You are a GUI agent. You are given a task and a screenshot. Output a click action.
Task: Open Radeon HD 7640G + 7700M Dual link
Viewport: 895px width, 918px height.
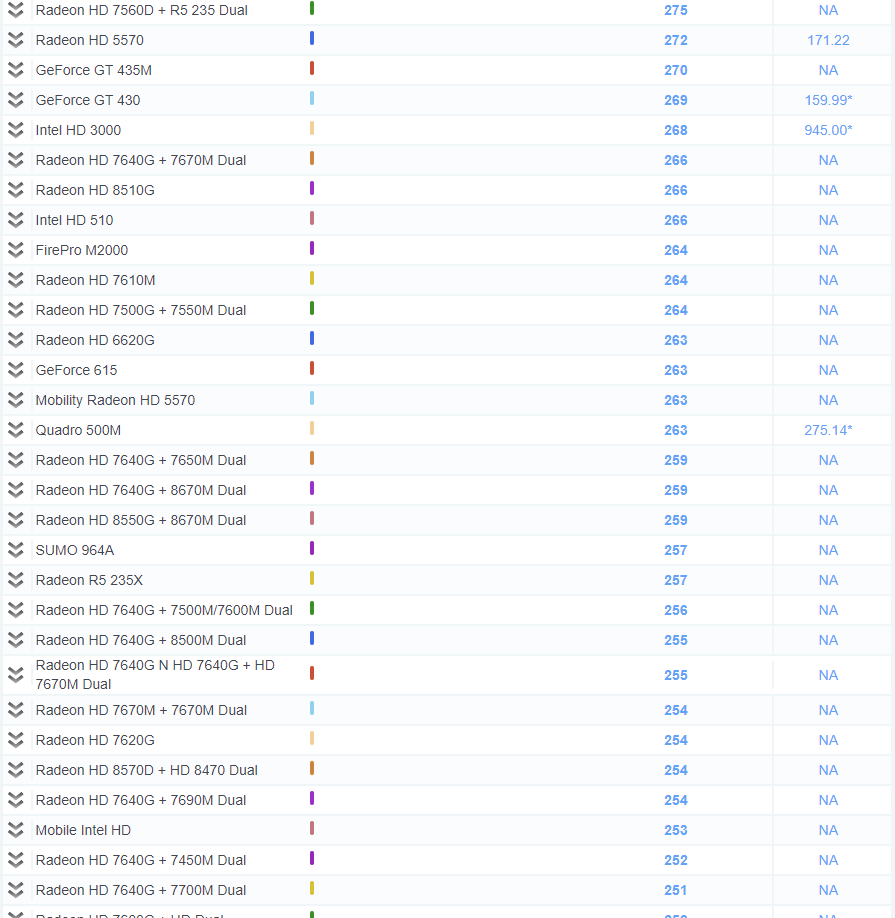coord(141,890)
